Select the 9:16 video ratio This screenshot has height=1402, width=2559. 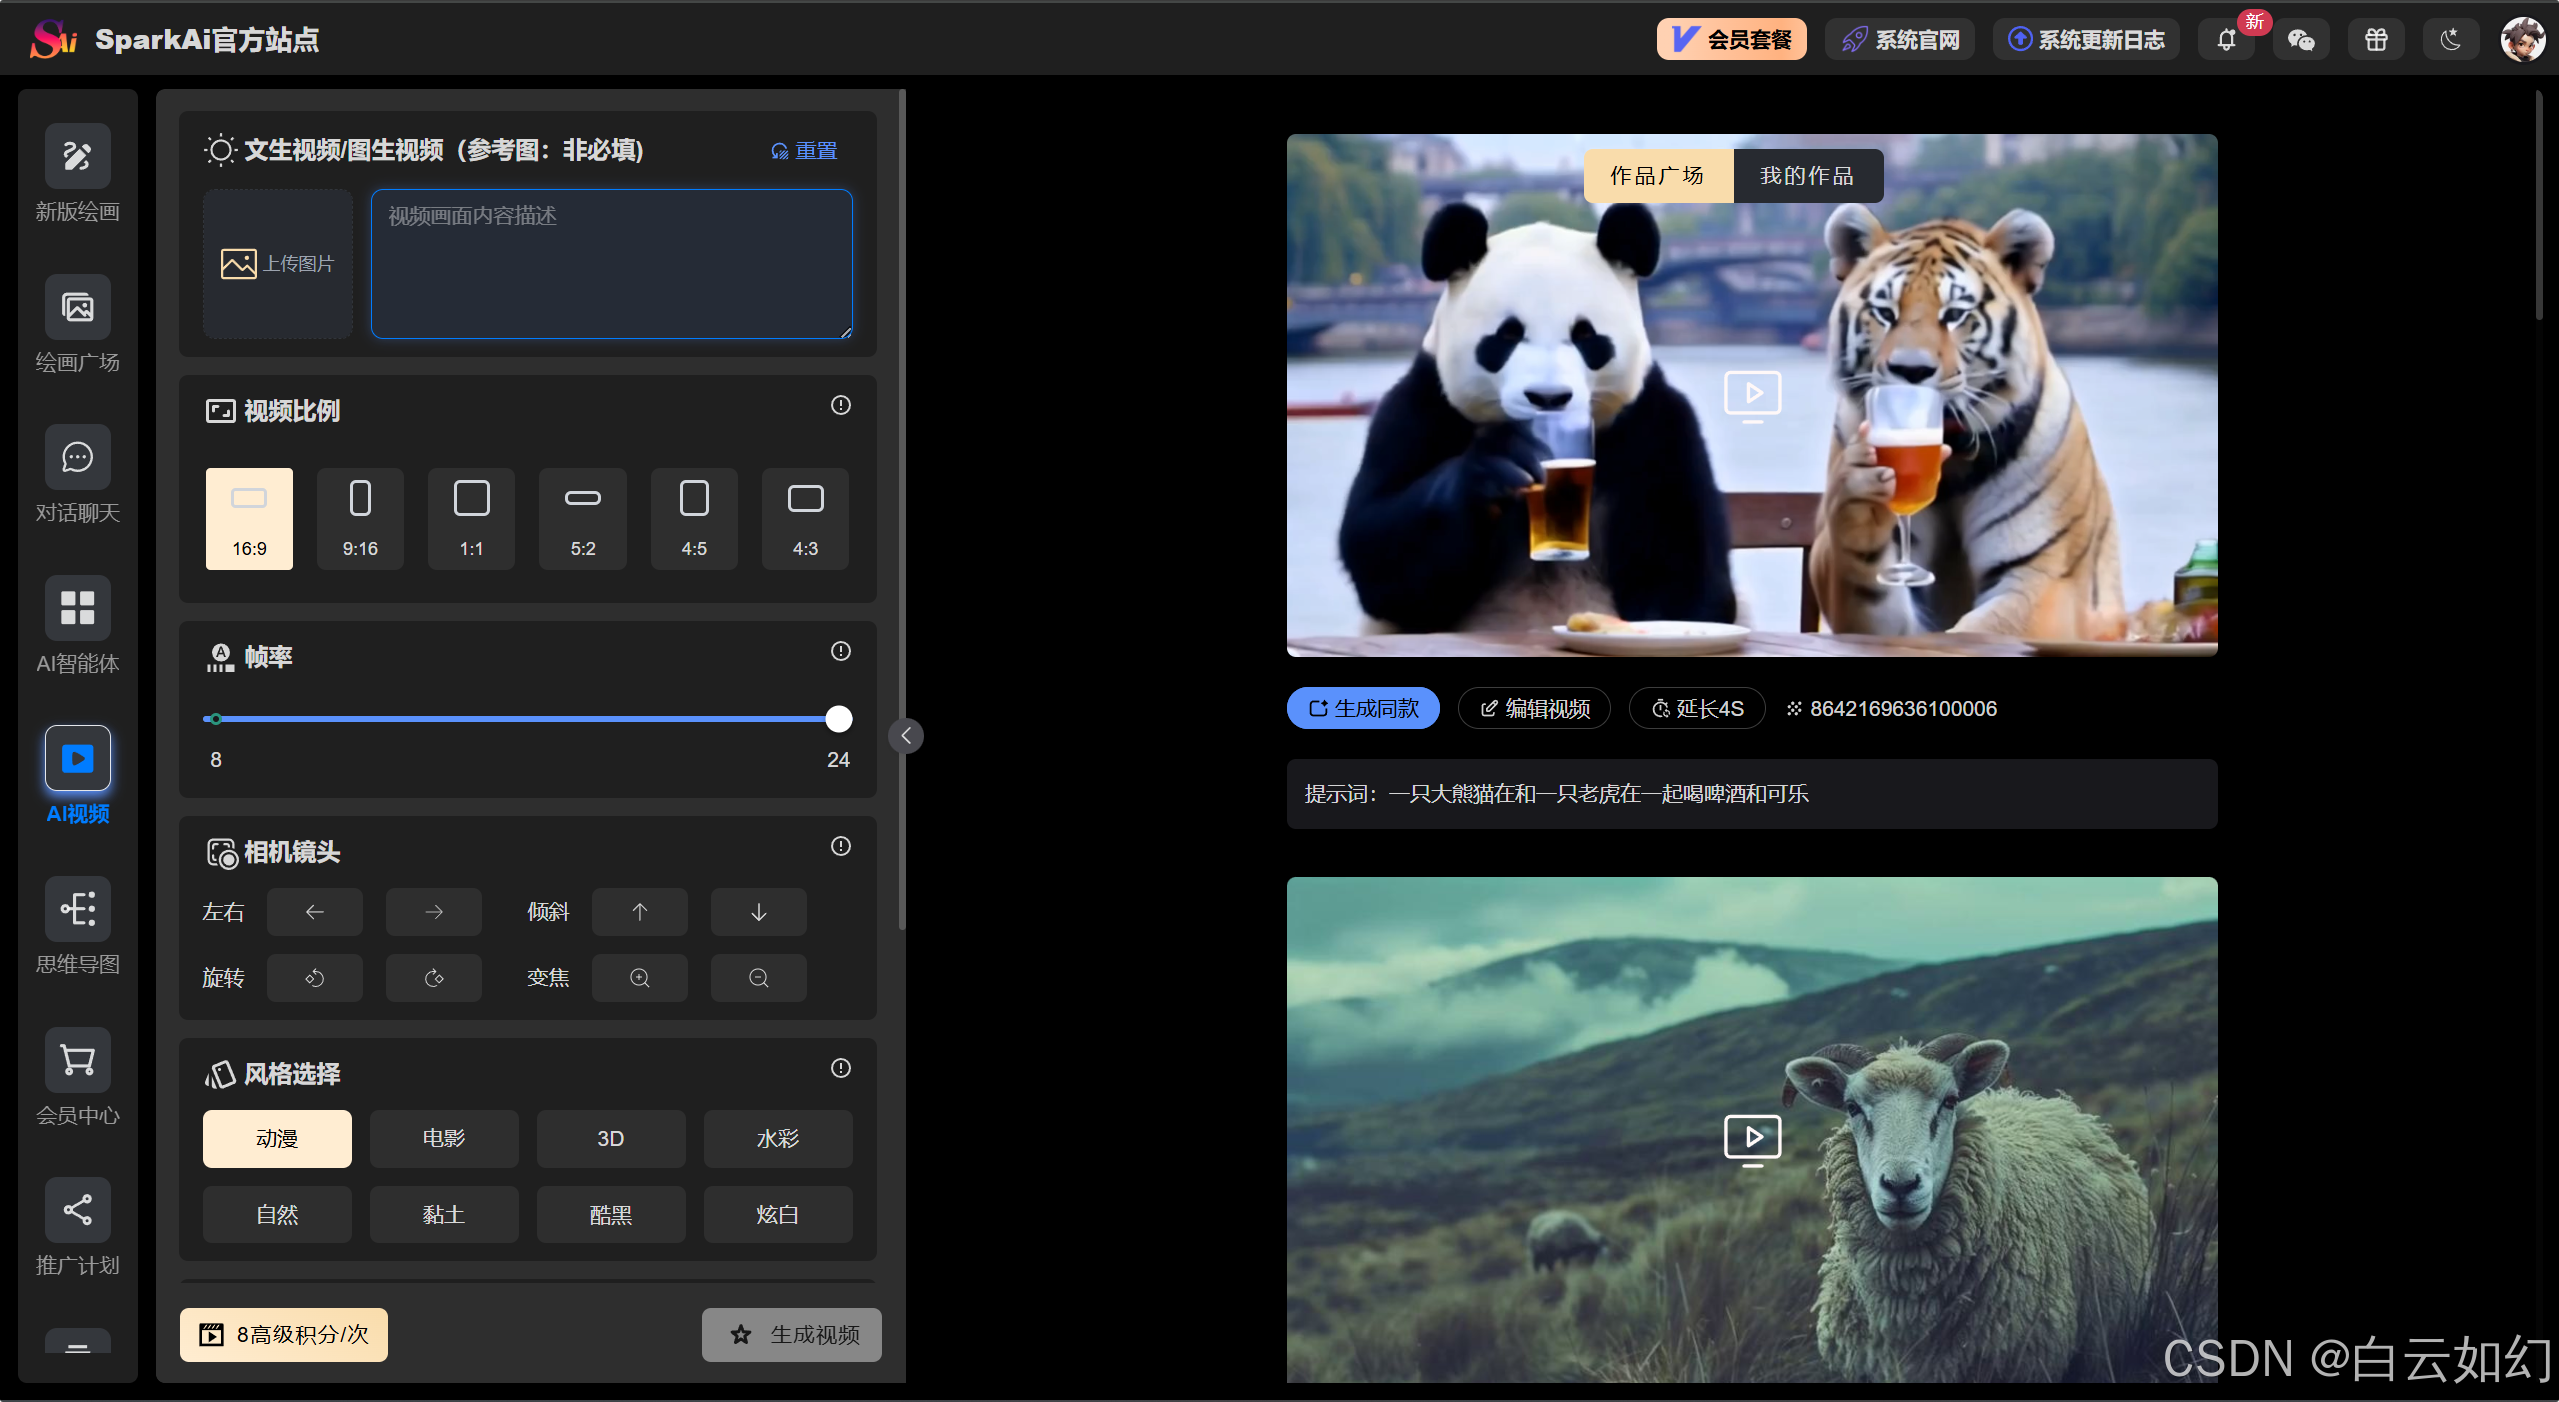click(x=360, y=518)
